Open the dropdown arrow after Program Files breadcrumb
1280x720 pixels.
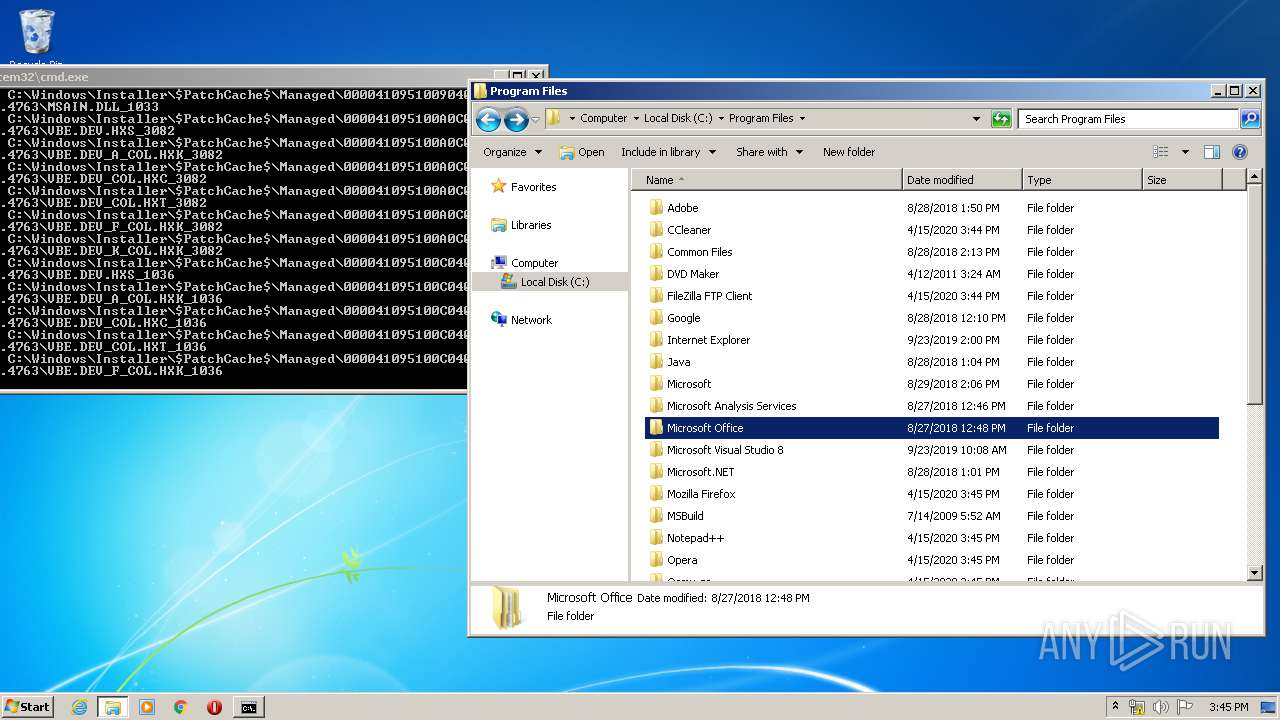click(802, 118)
